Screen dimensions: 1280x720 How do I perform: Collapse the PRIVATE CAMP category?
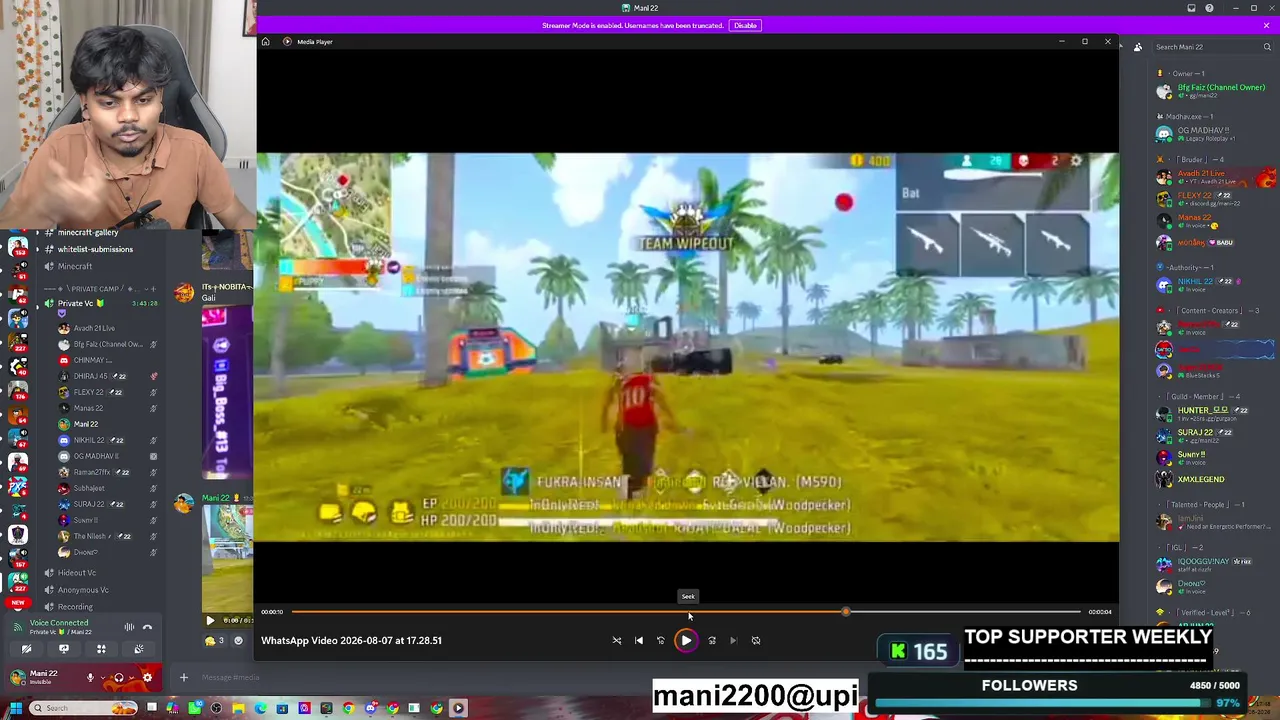coord(95,288)
